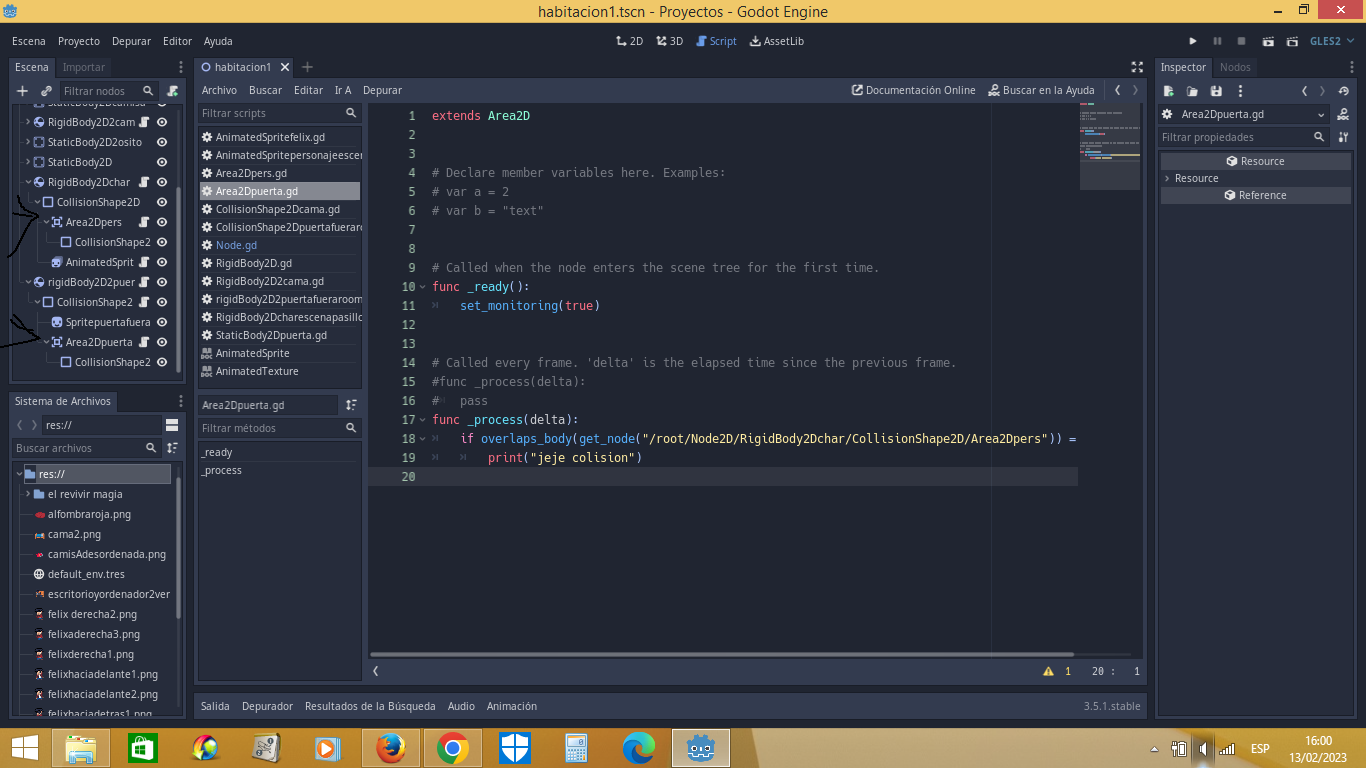Collapse the Area2Dpuerta tree node
This screenshot has width=1366, height=768.
[45, 342]
